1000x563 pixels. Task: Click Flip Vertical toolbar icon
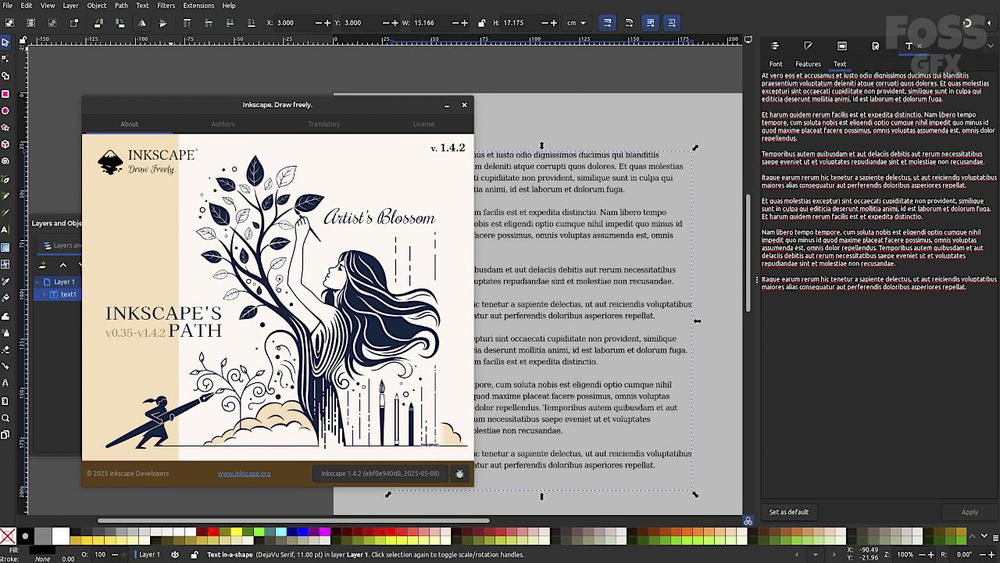163,23
